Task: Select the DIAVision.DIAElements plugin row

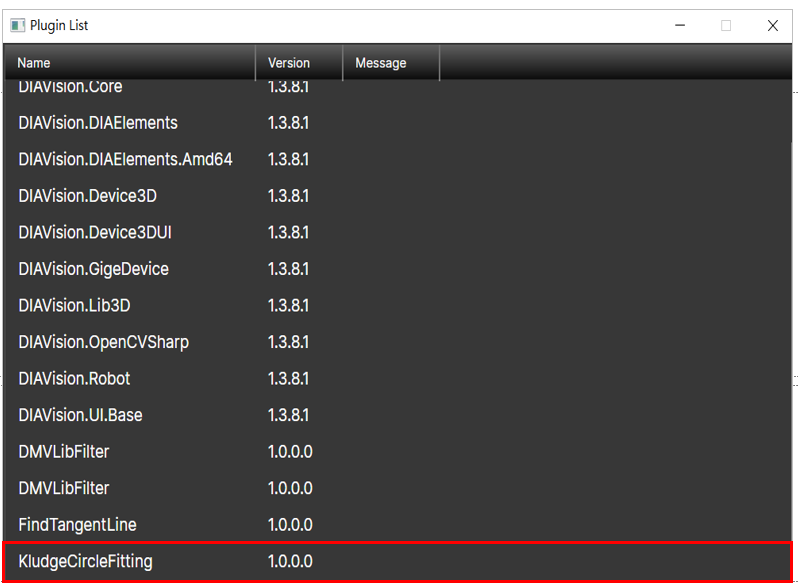Action: (98, 123)
